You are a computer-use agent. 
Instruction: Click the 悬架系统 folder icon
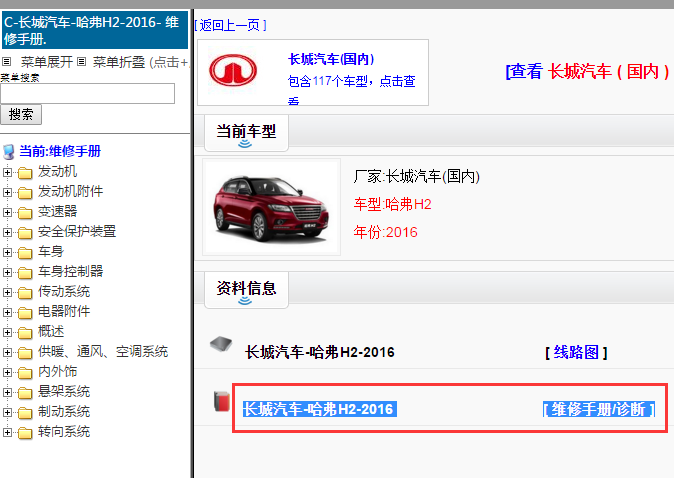(25, 392)
